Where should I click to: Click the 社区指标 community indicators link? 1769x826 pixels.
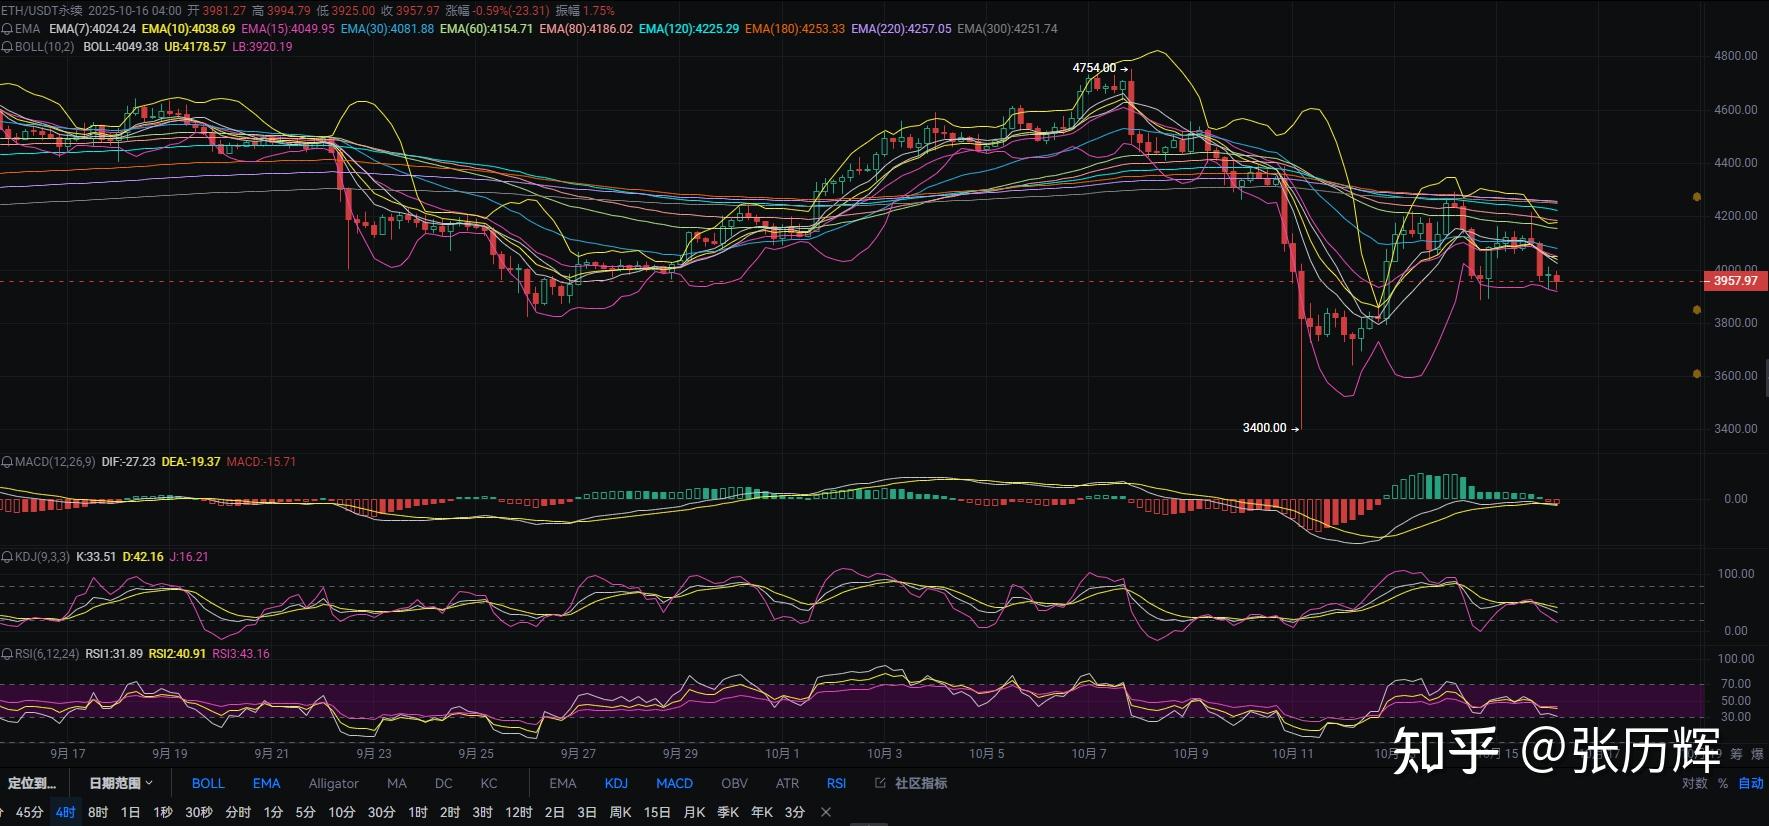click(920, 783)
